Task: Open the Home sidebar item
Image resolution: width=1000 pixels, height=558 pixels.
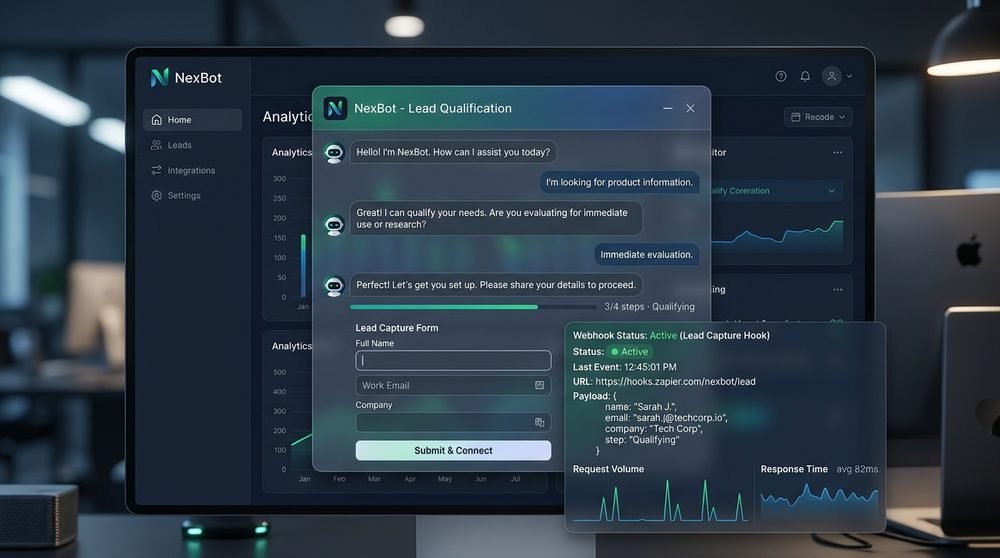Action: (x=193, y=119)
